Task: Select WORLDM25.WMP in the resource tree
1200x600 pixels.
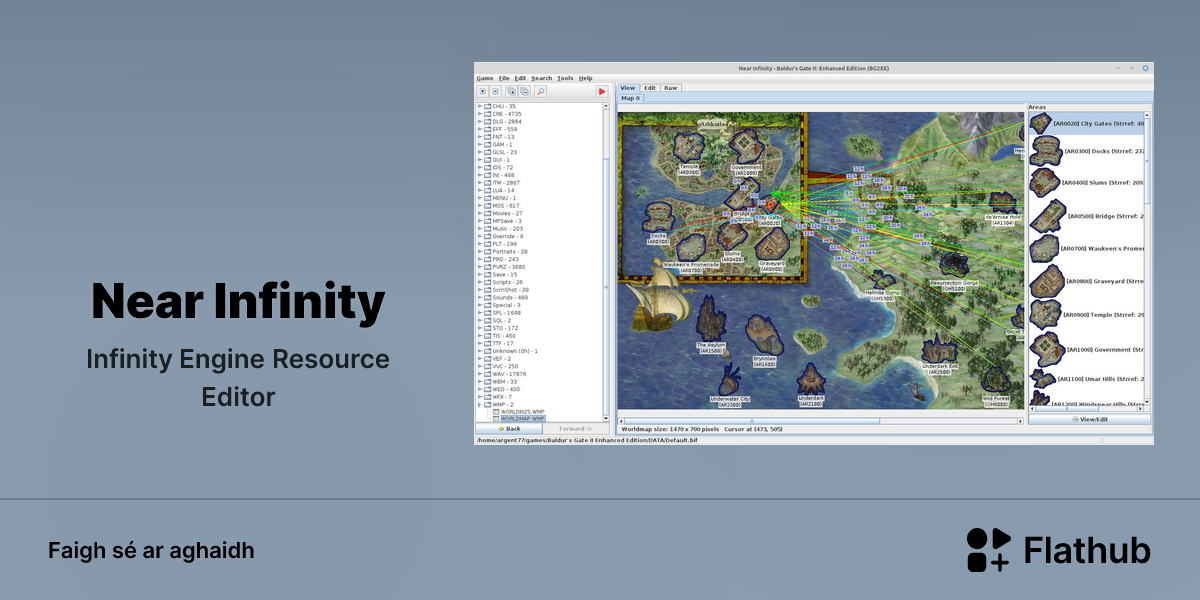Action: click(x=520, y=411)
